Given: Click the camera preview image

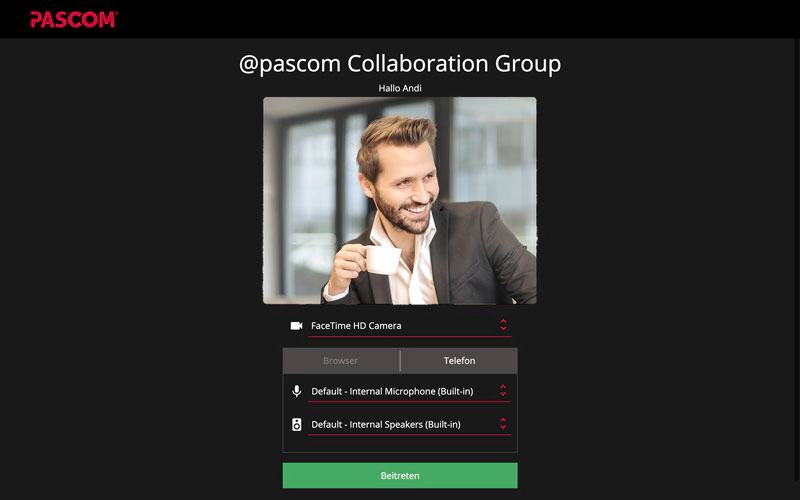Looking at the screenshot, I should click(x=400, y=201).
